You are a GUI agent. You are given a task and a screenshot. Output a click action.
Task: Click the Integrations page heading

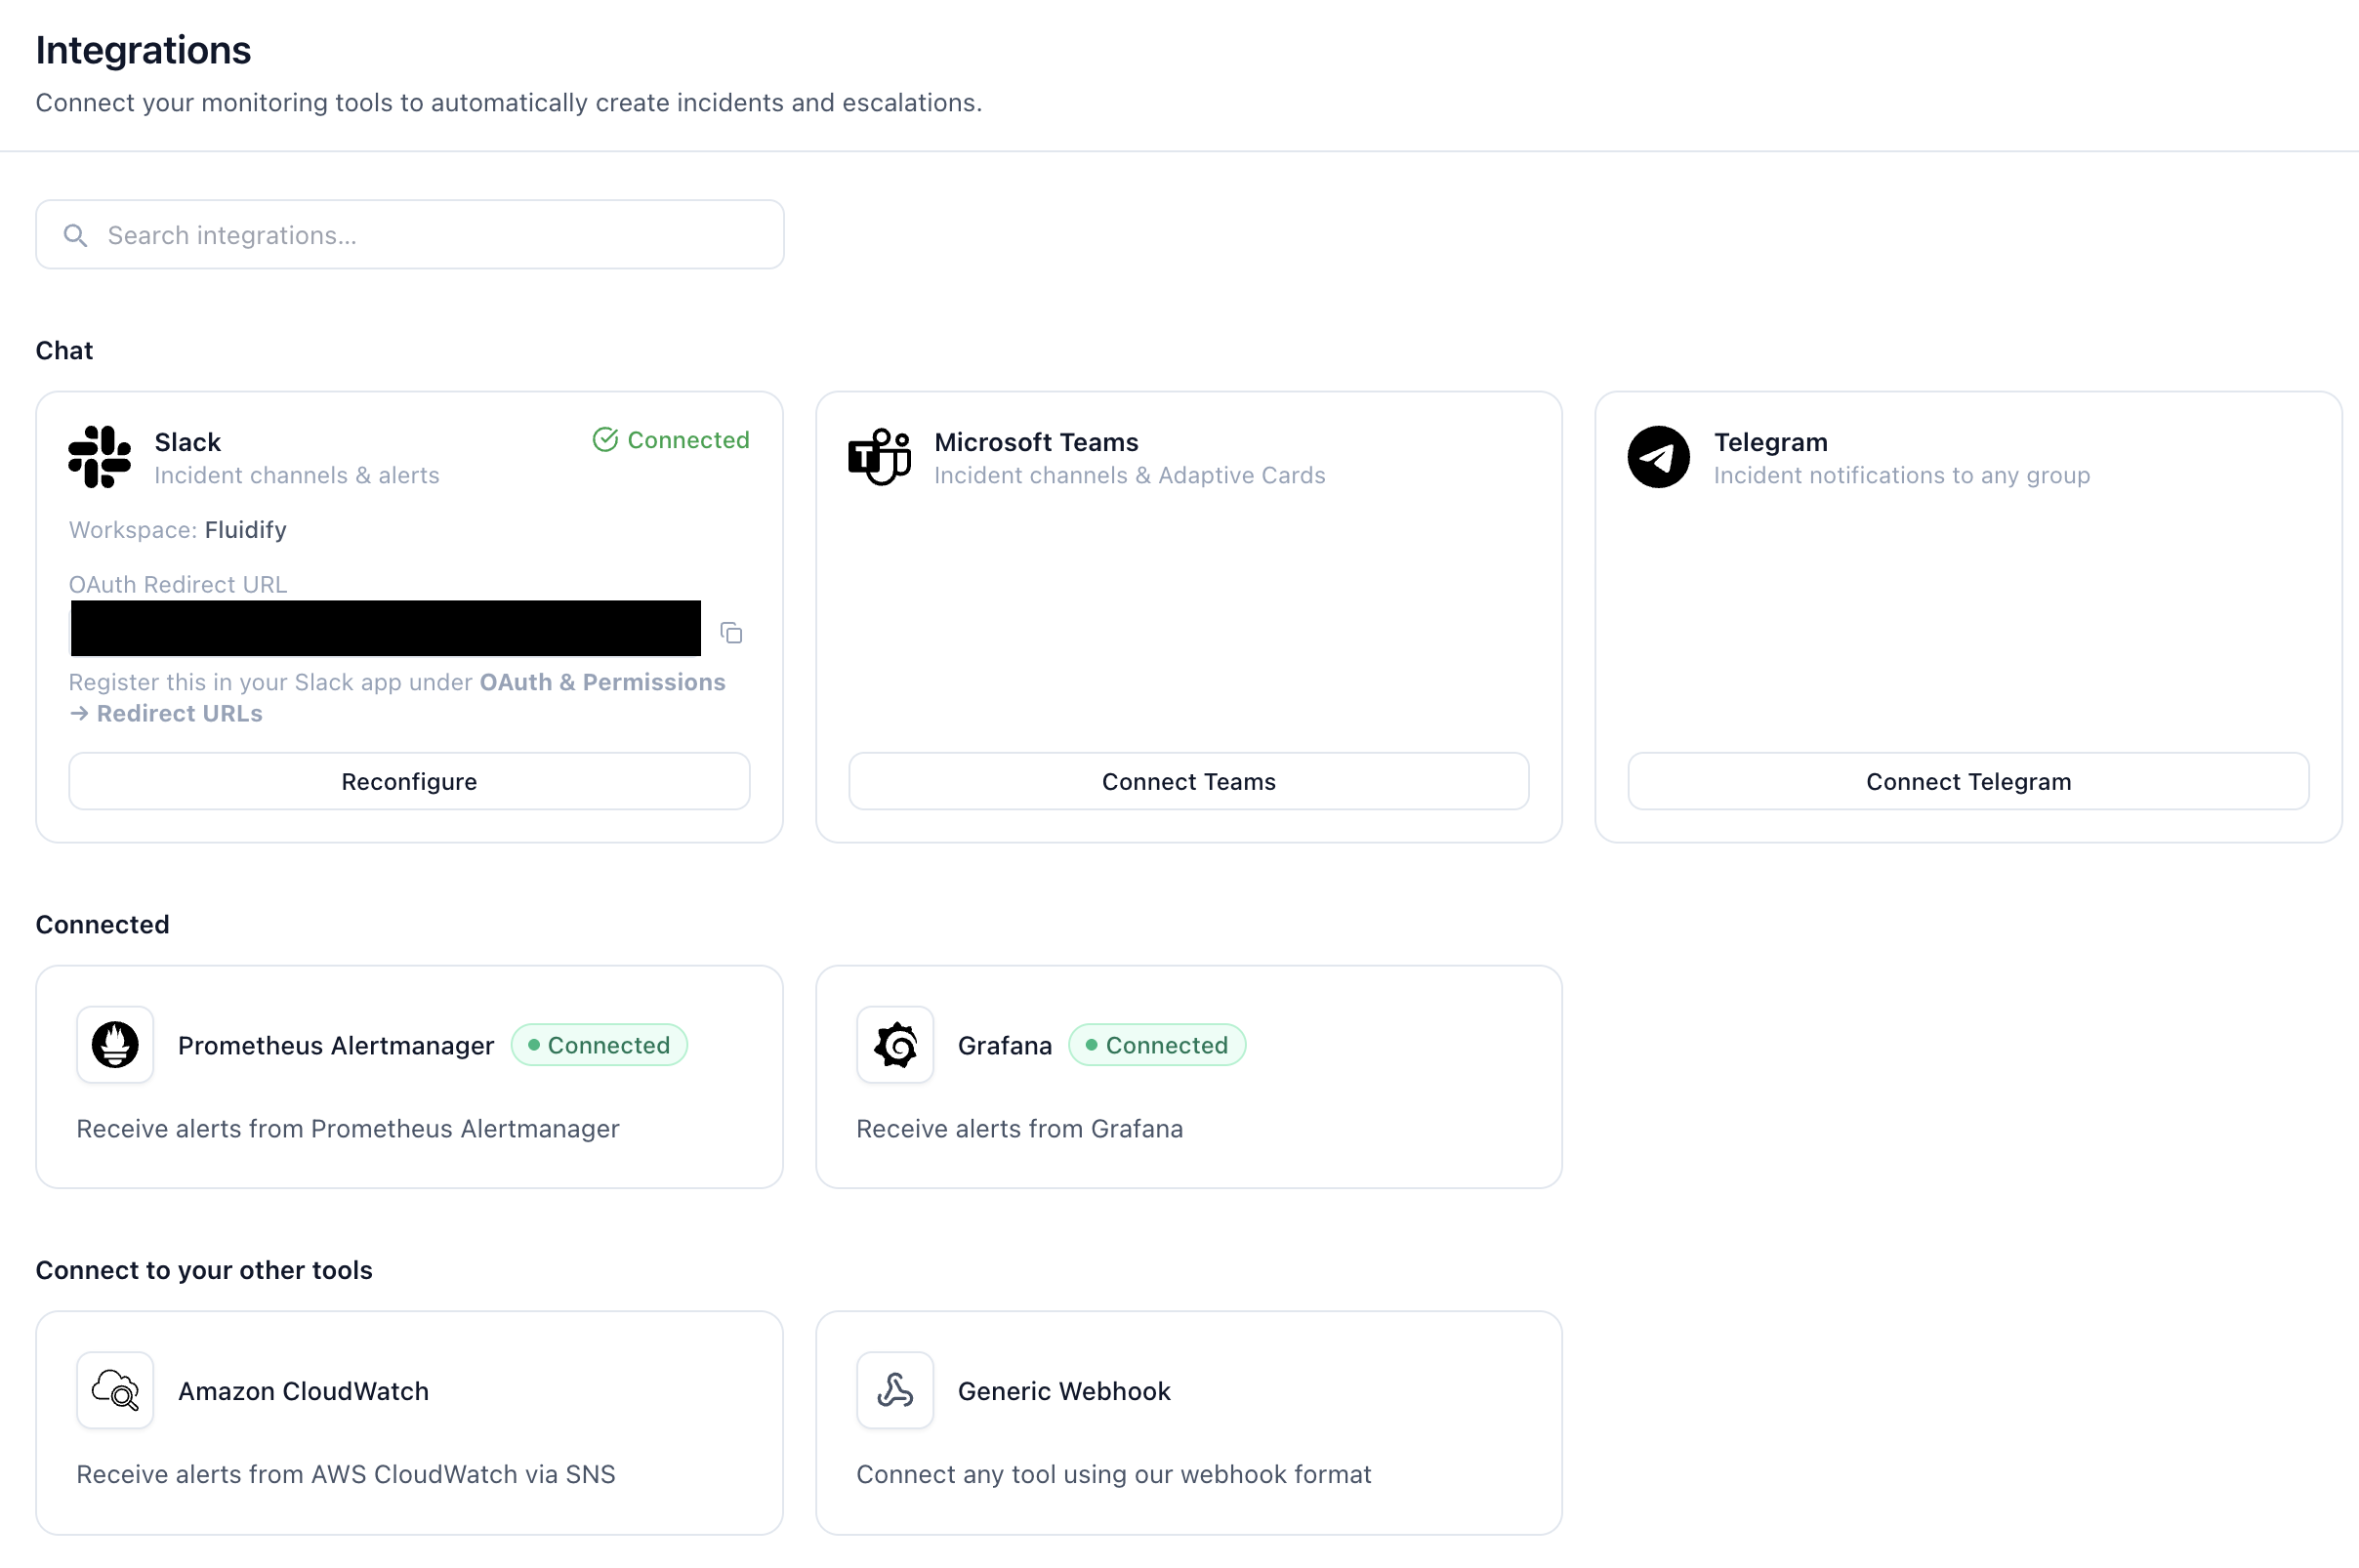[143, 50]
